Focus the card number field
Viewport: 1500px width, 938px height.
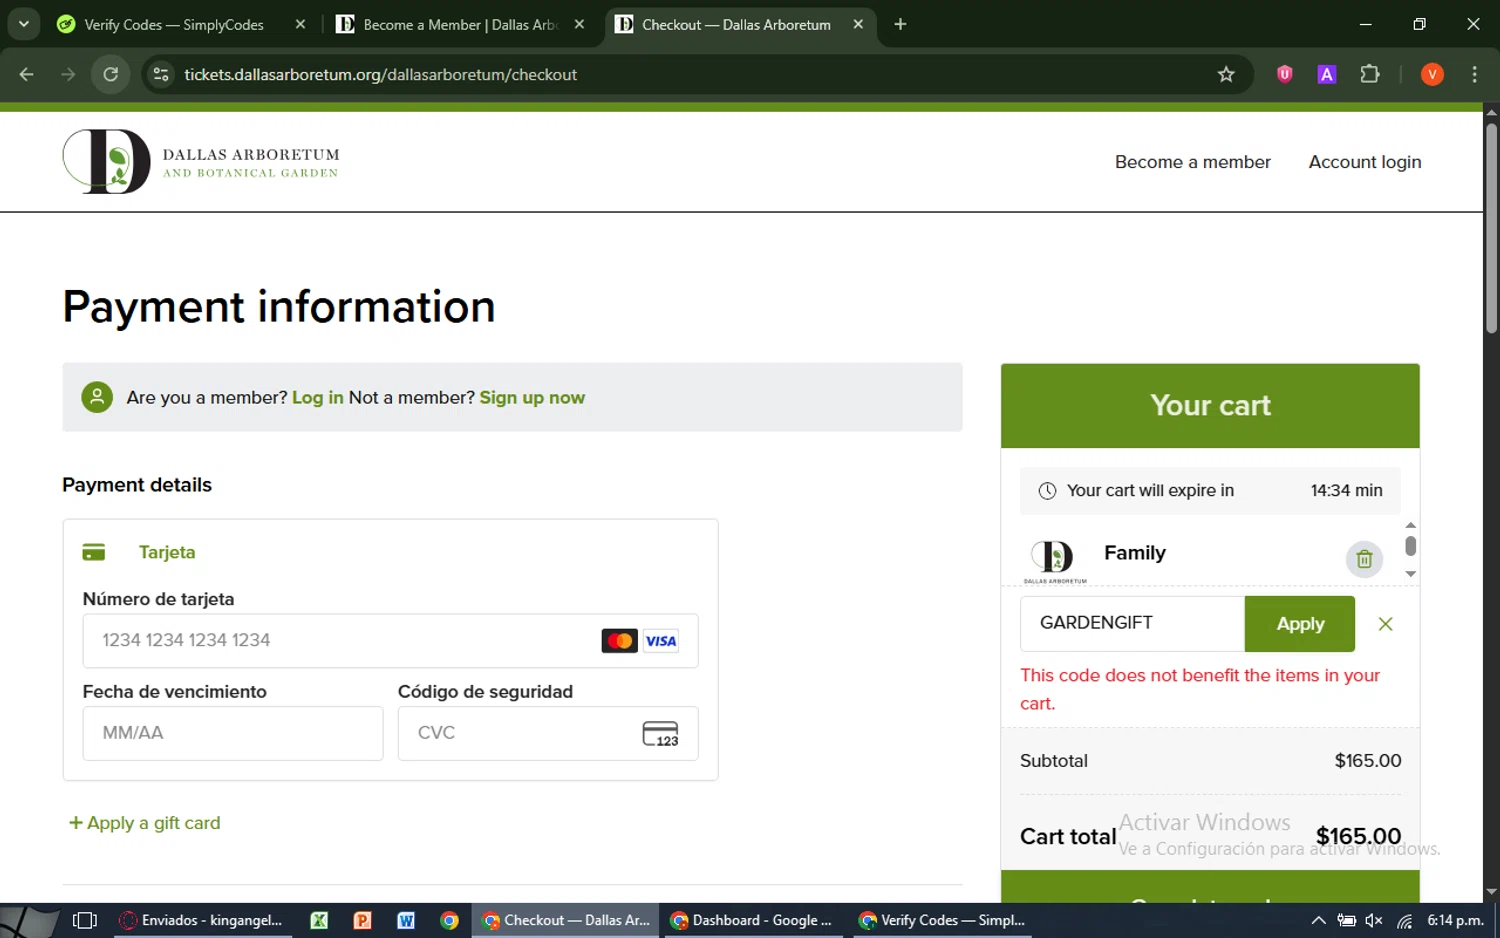[390, 640]
